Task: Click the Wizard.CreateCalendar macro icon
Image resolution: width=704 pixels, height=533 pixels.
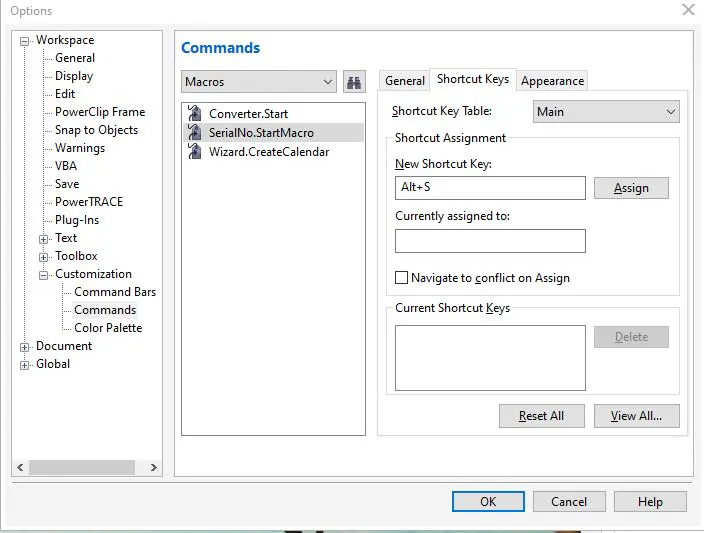Action: click(194, 152)
